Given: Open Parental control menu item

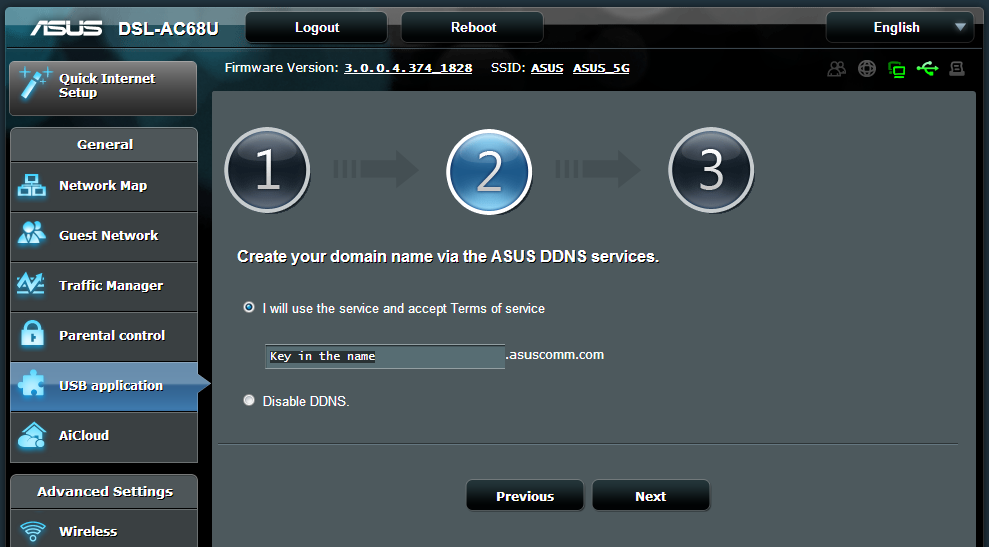Looking at the screenshot, I should (x=104, y=336).
